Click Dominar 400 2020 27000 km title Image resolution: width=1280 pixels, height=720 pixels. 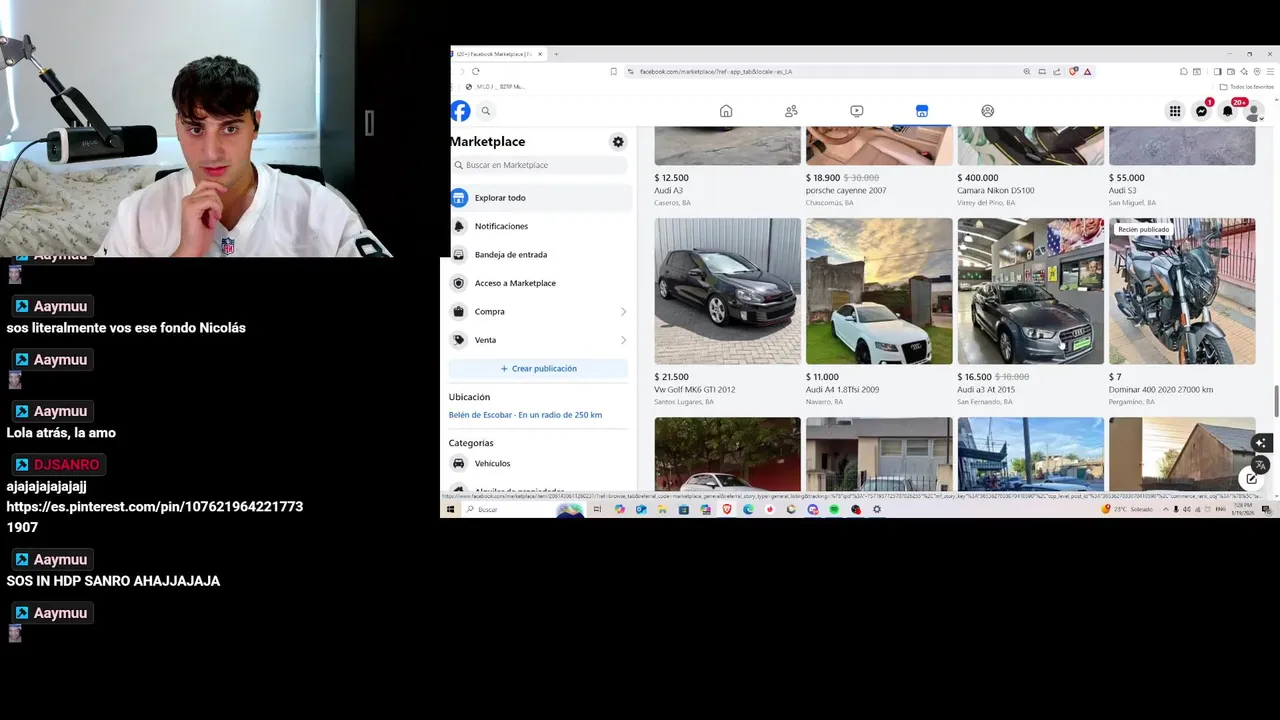1161,390
